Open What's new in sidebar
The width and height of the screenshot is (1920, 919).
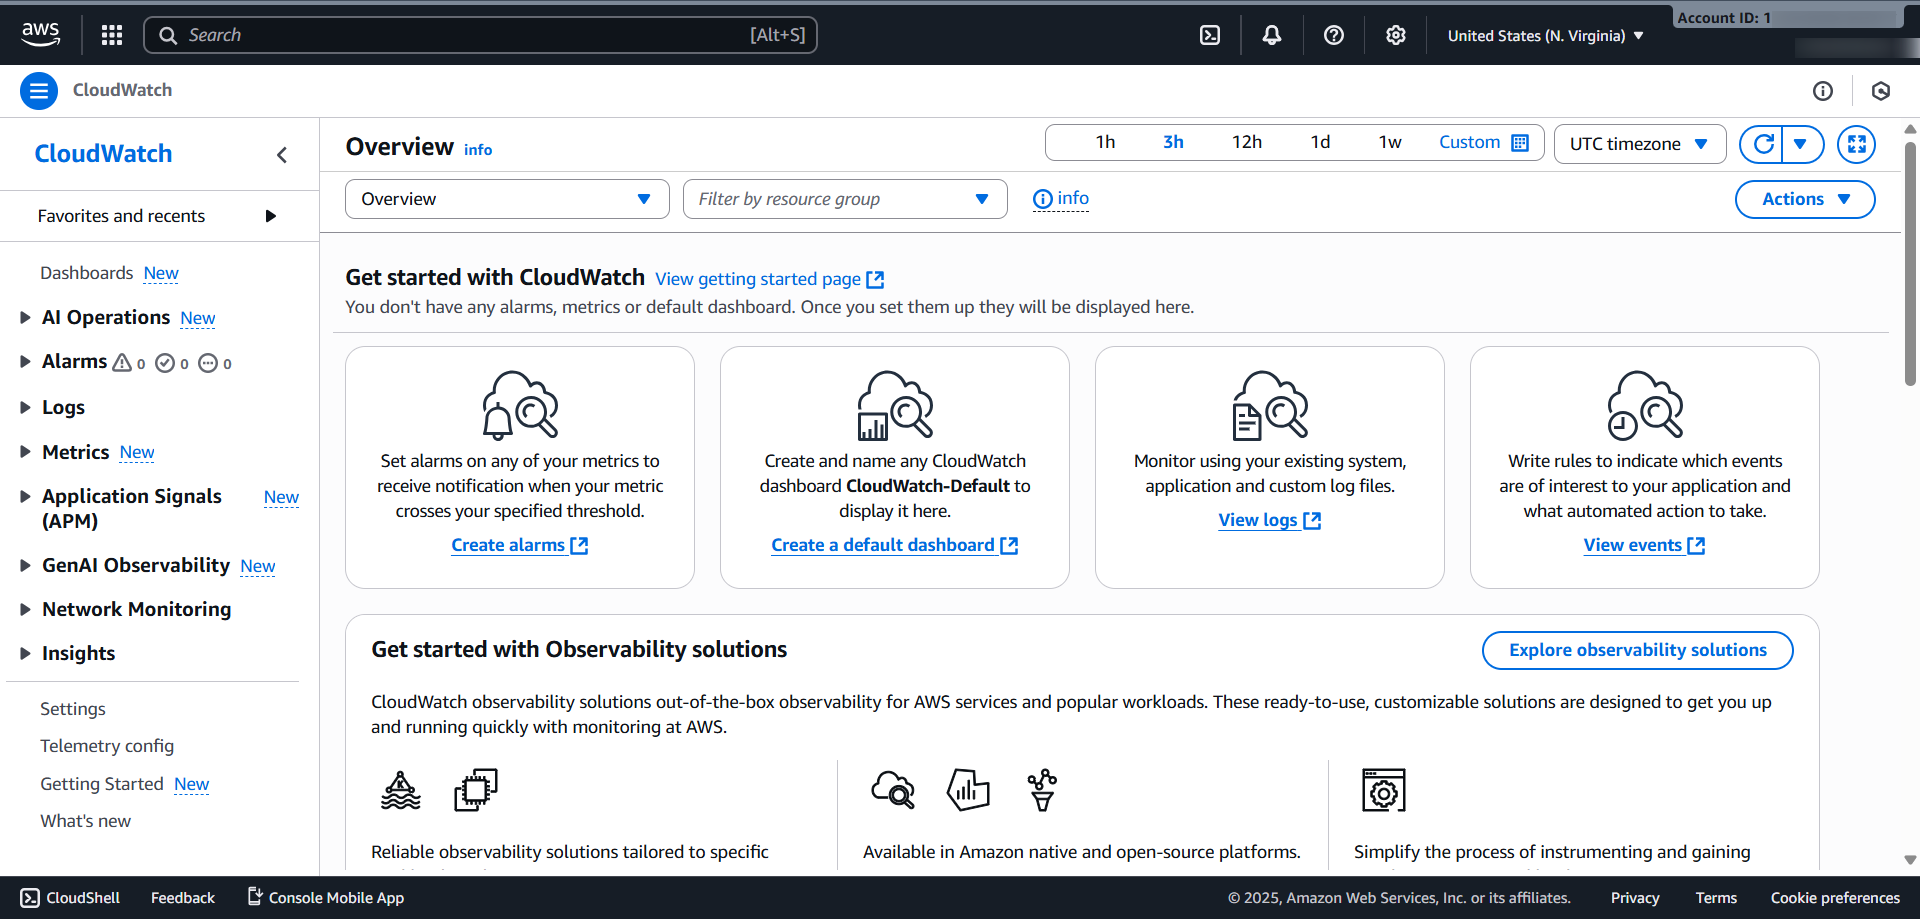(x=85, y=821)
